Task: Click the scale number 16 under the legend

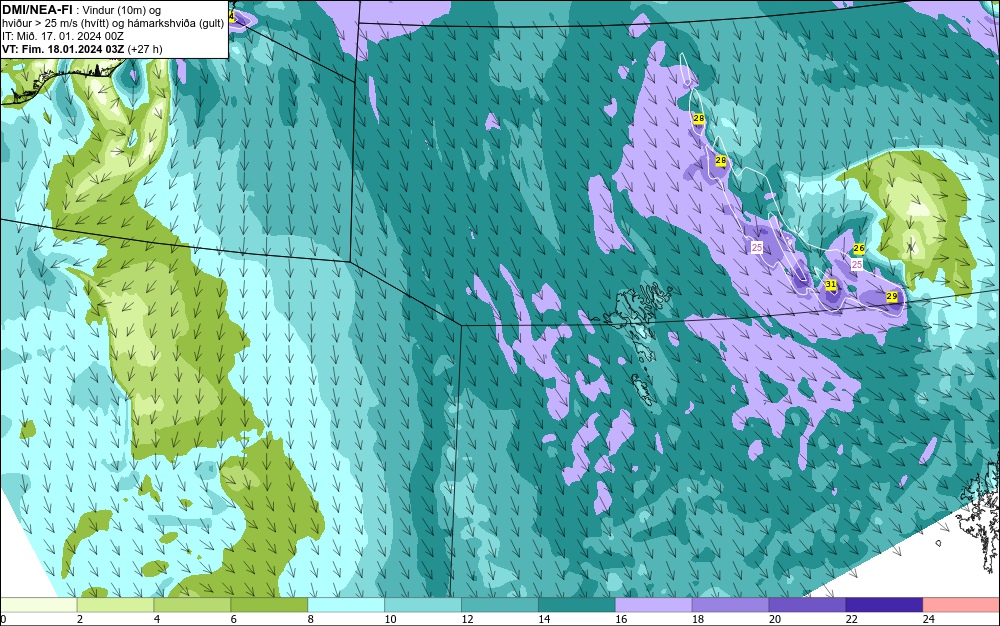Action: (621, 619)
